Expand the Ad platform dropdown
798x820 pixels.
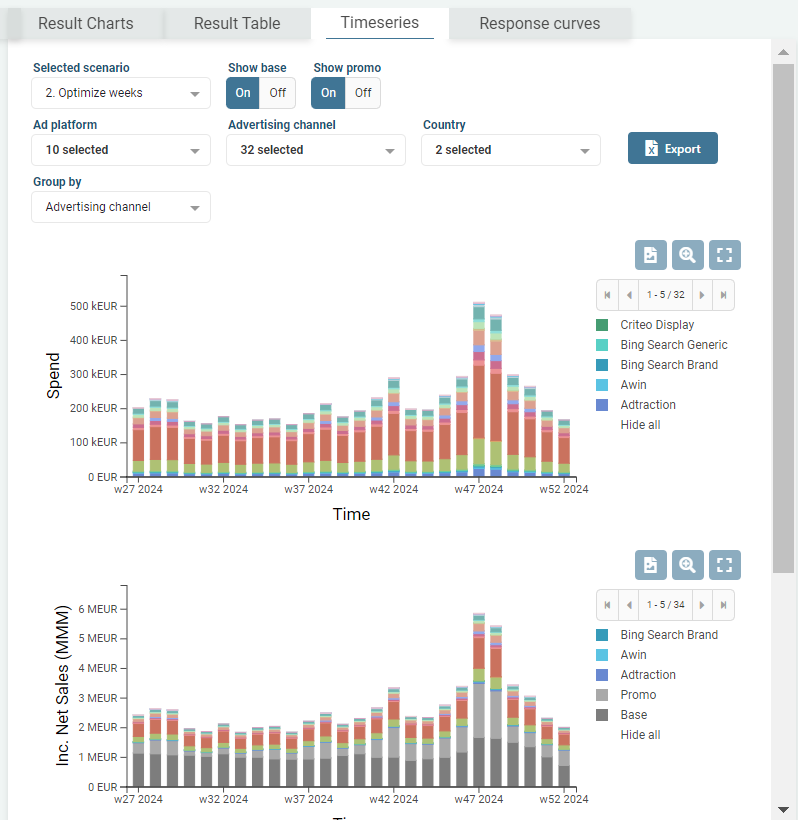pos(121,150)
